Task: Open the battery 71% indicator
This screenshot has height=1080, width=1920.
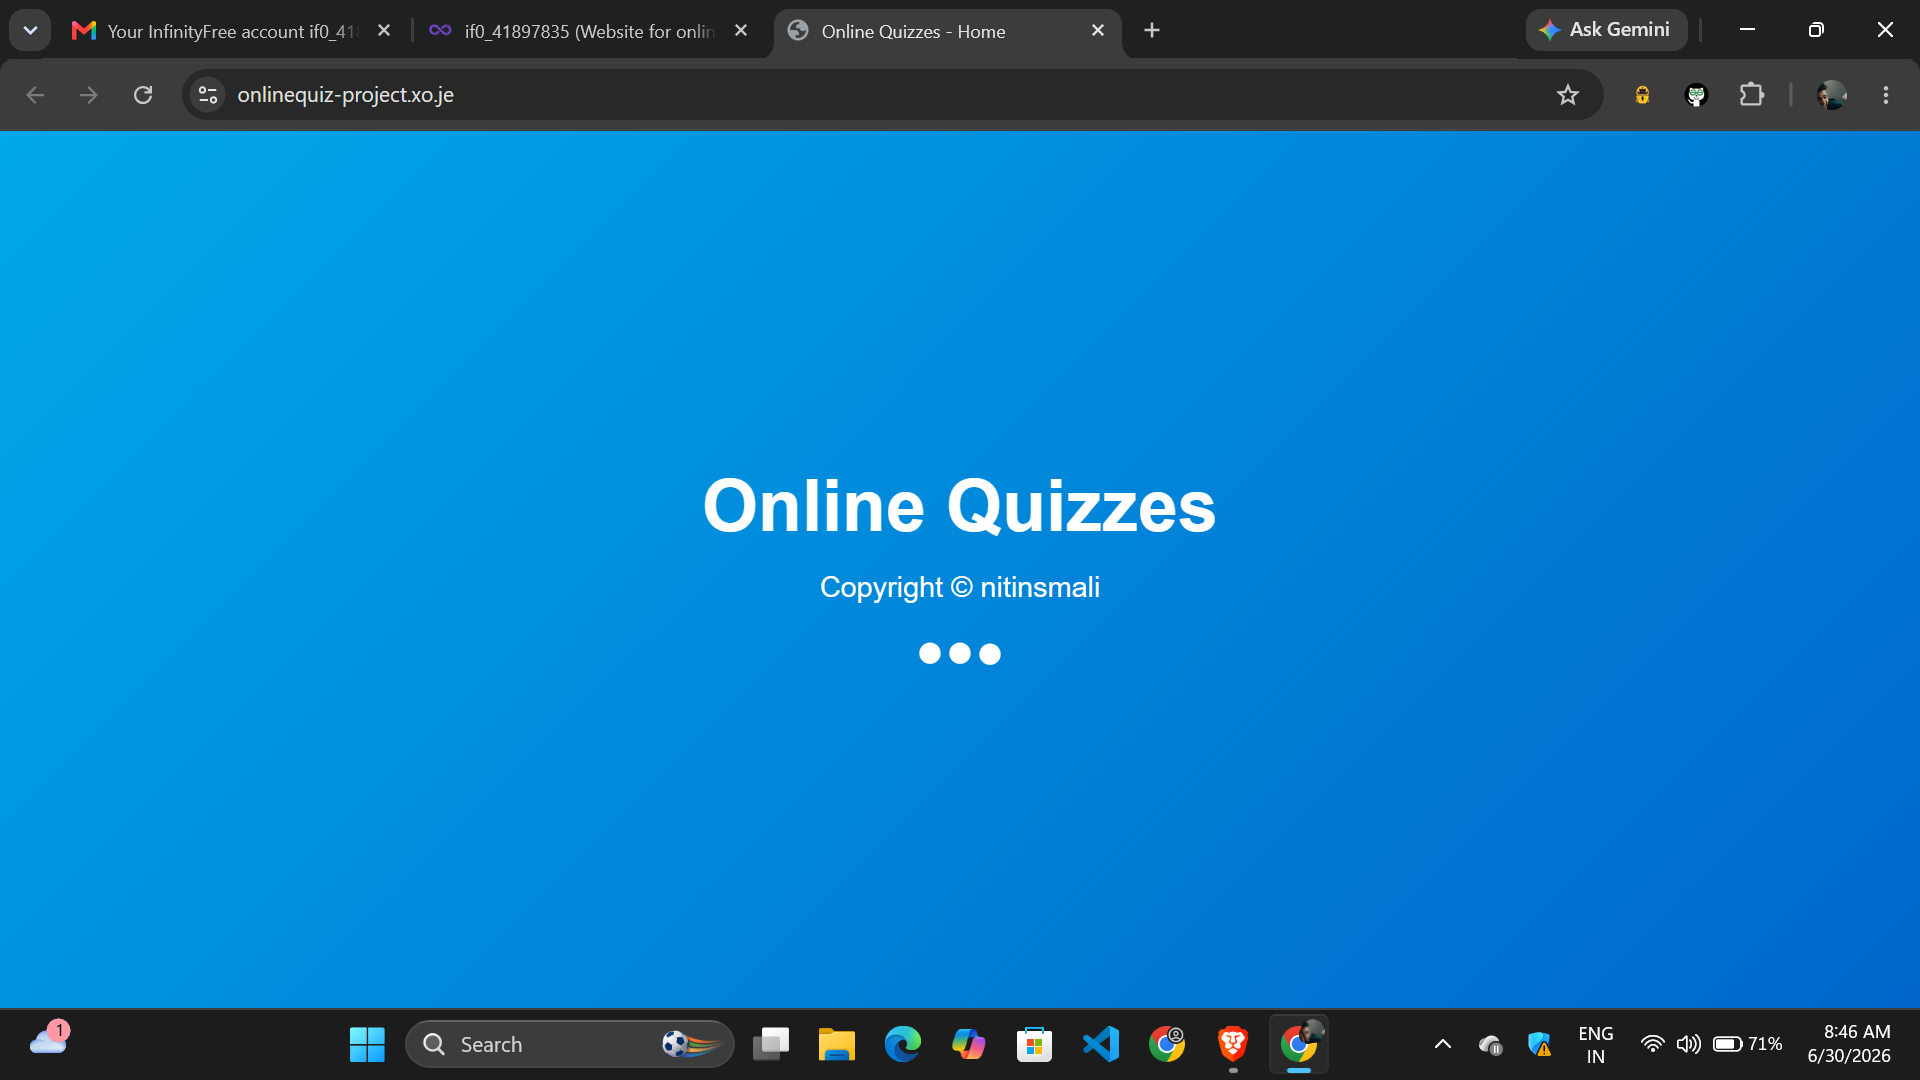Action: click(1748, 1045)
